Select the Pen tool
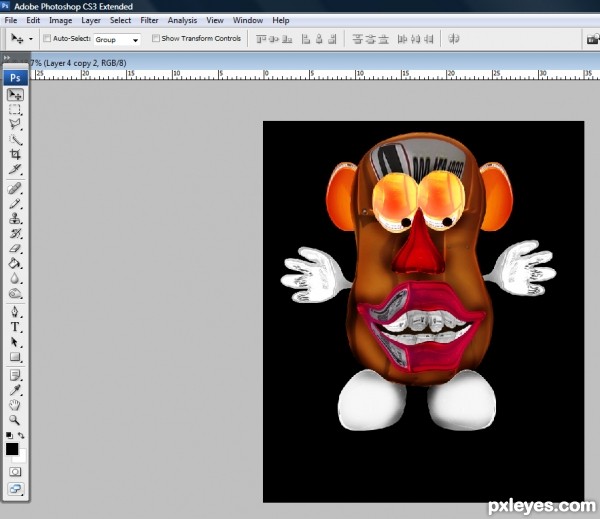The image size is (600, 519). [15, 312]
